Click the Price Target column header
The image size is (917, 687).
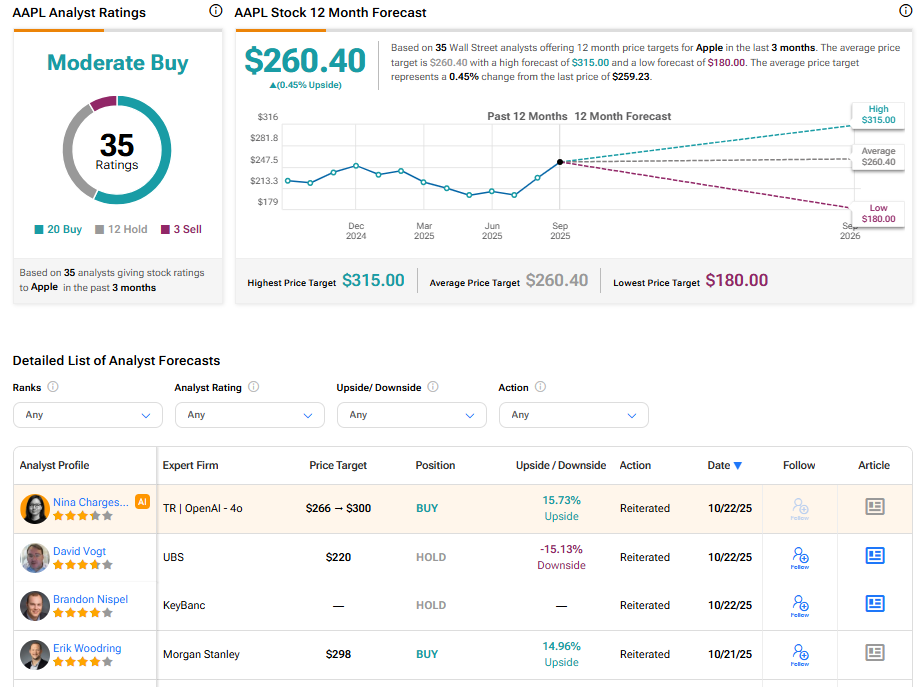(x=338, y=465)
